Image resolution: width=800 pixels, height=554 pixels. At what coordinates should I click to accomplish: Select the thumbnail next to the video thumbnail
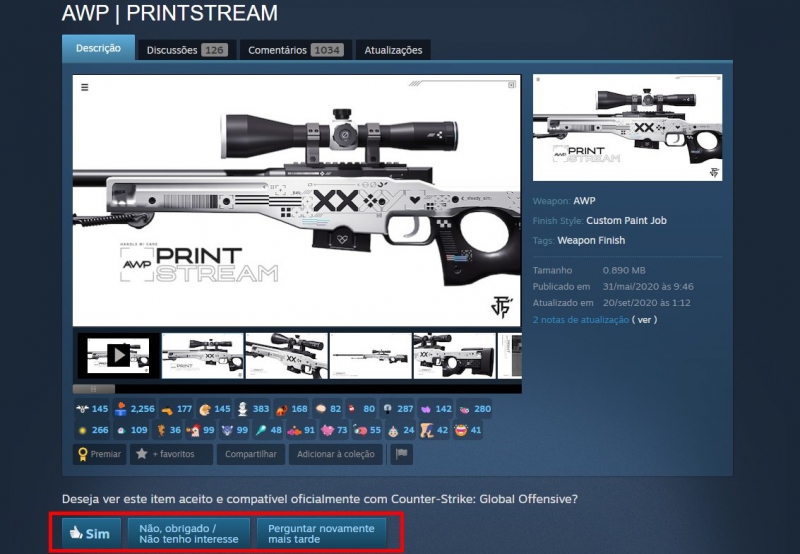coord(203,355)
